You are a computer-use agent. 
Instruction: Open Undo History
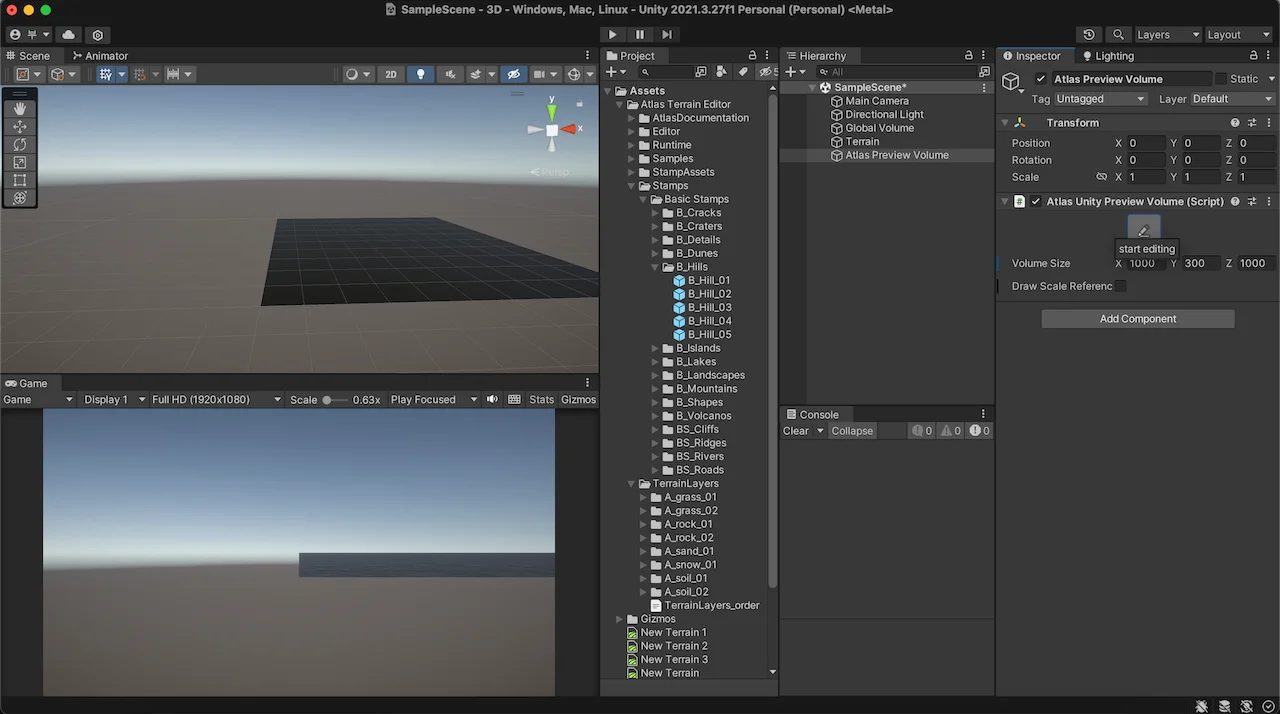[1089, 35]
